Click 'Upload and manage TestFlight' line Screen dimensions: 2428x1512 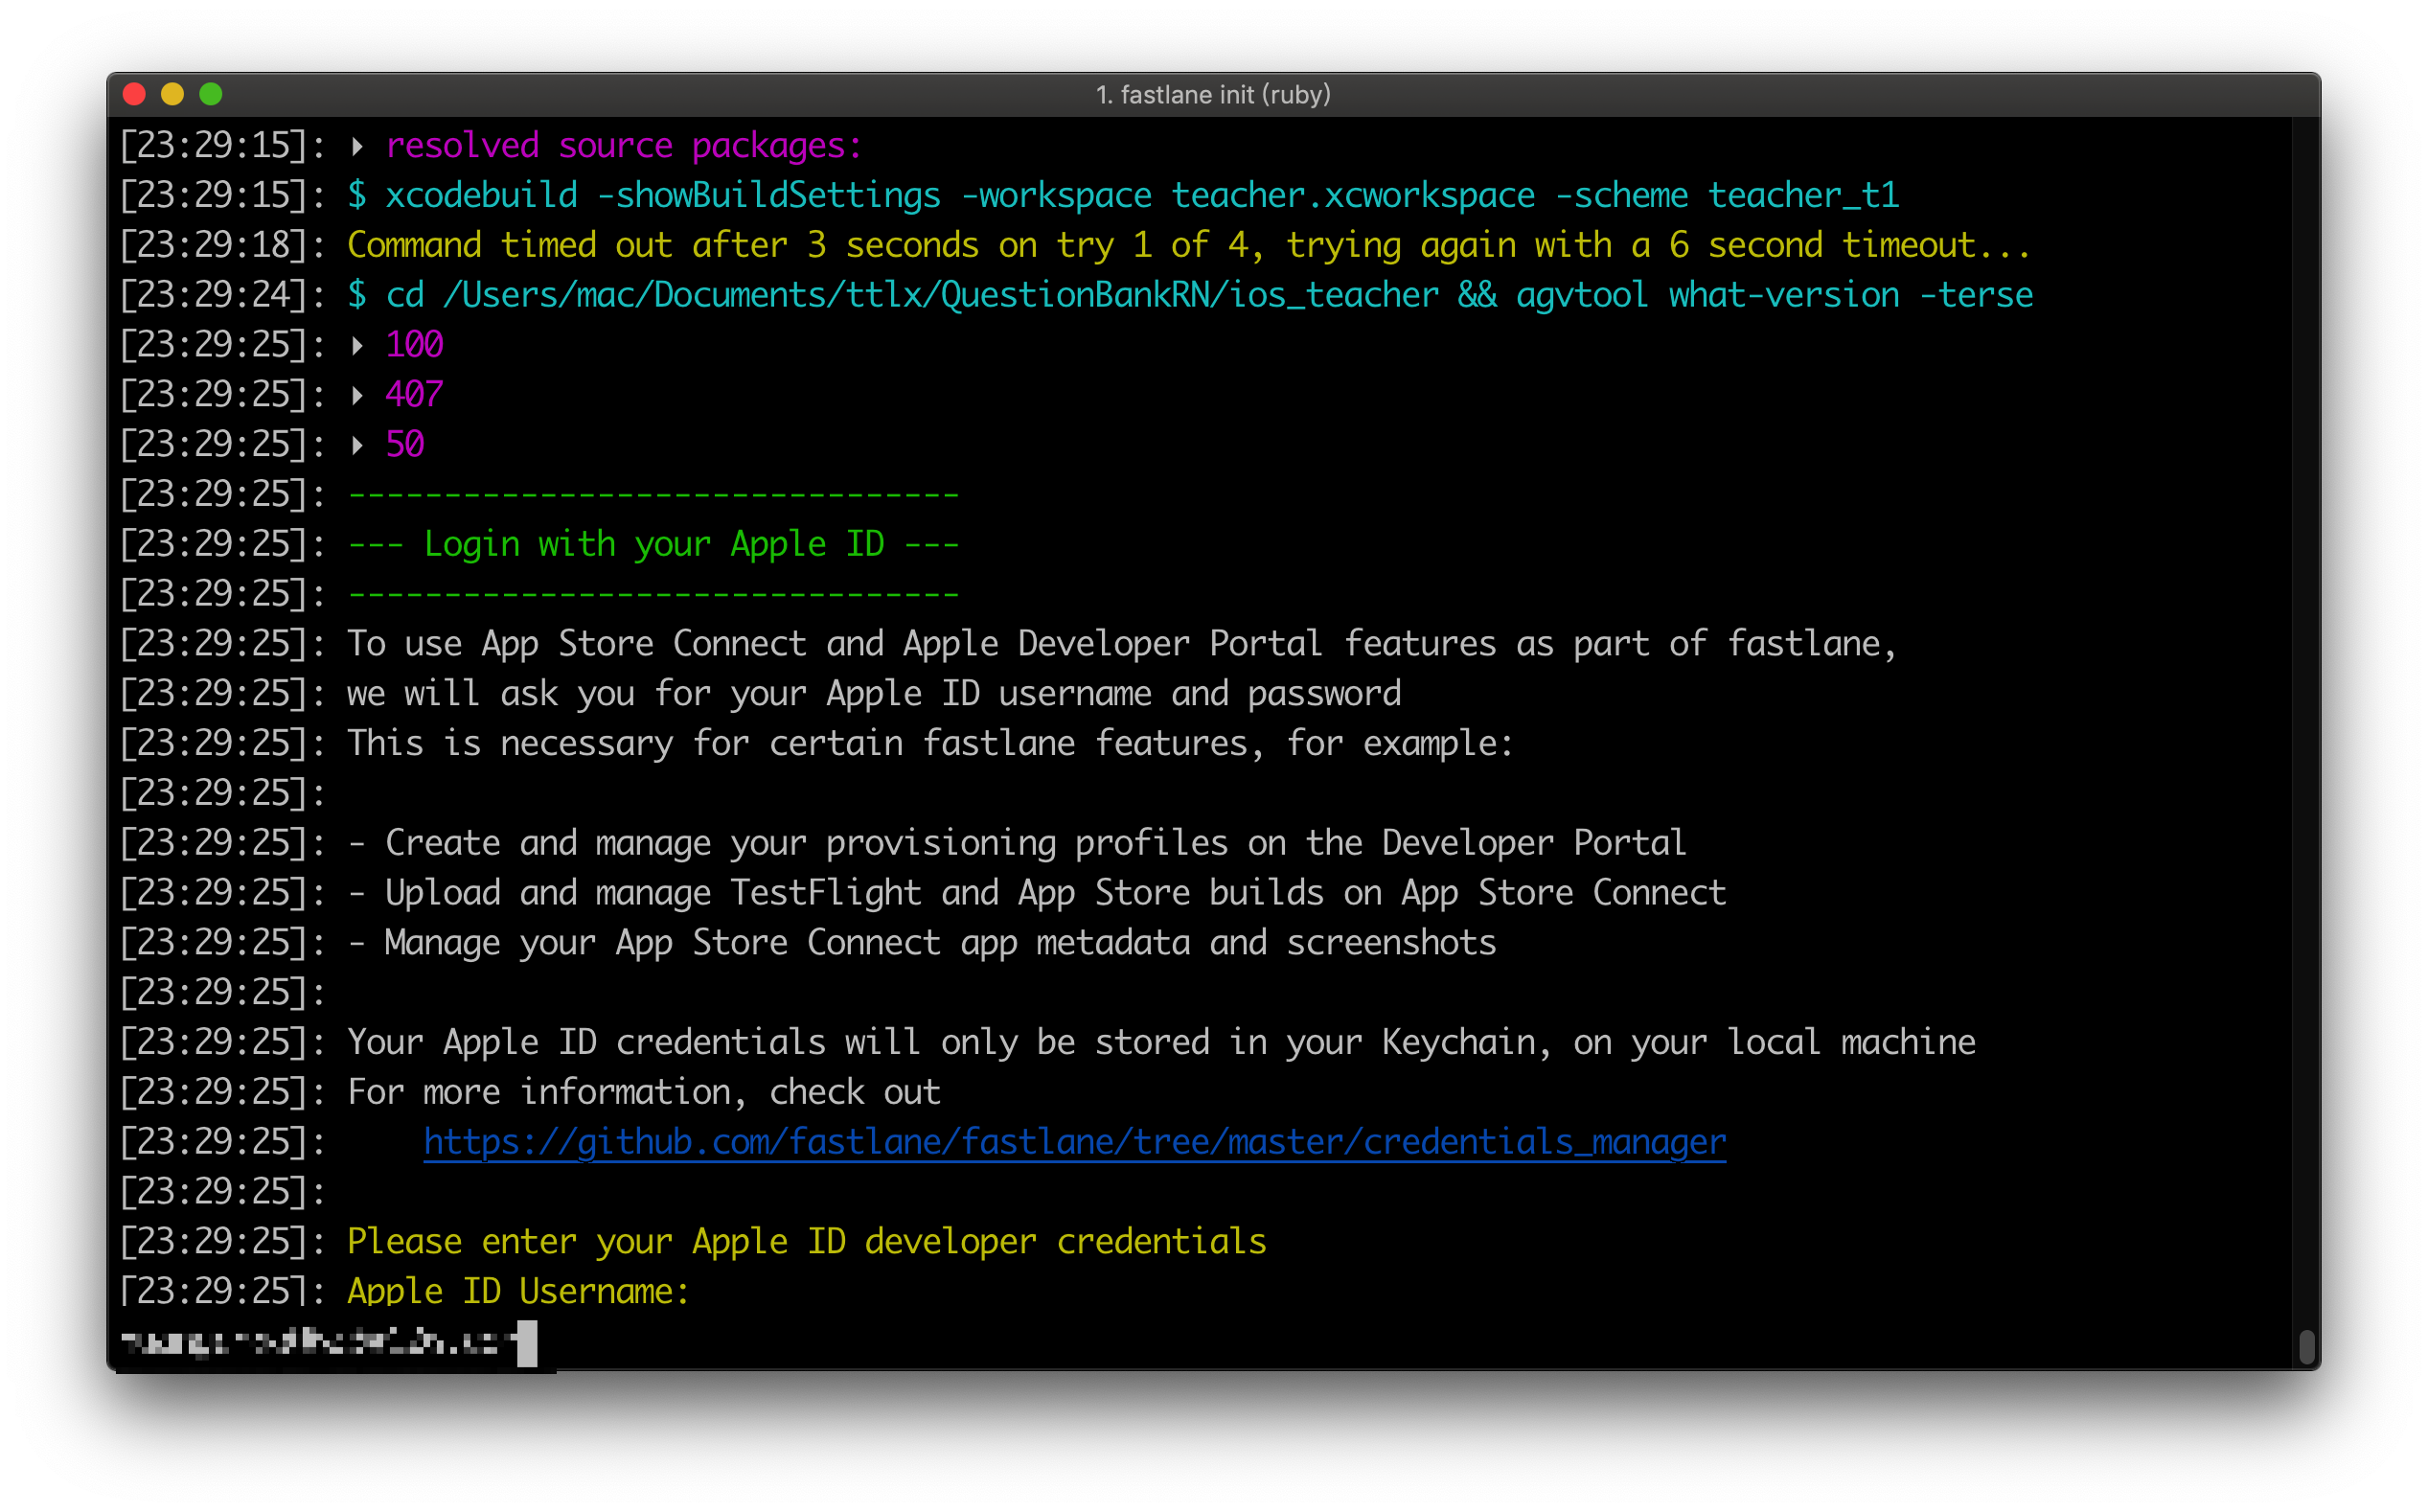[x=1037, y=893]
